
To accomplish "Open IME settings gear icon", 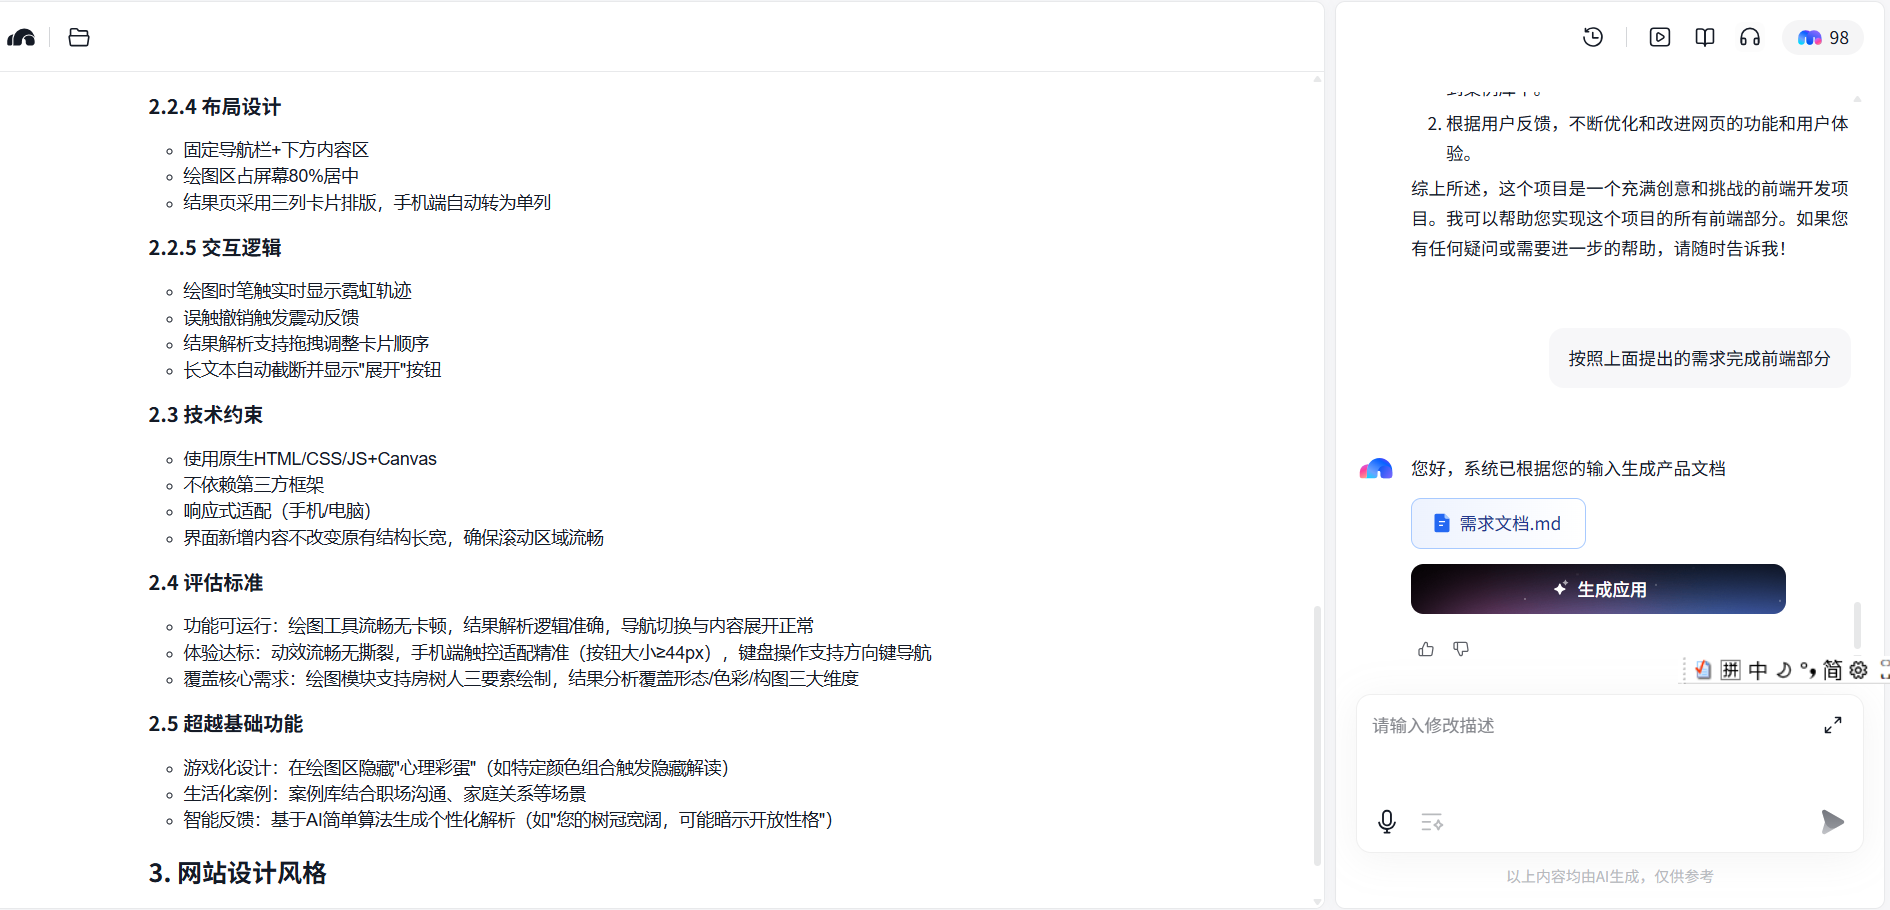I will pos(1858,670).
